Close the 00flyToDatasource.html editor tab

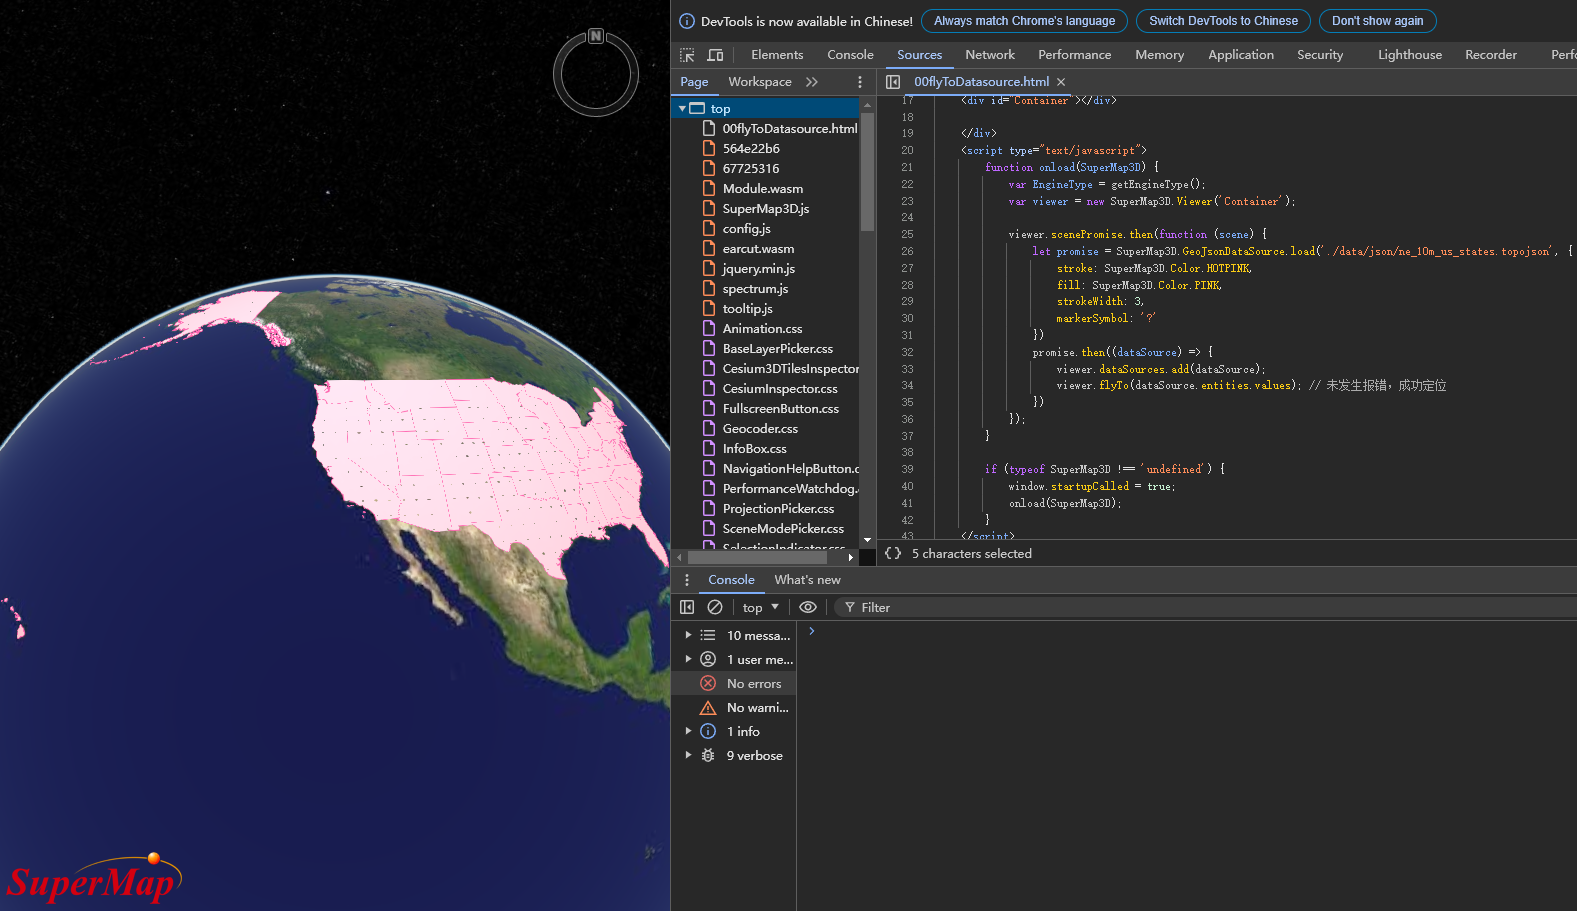click(x=1061, y=82)
